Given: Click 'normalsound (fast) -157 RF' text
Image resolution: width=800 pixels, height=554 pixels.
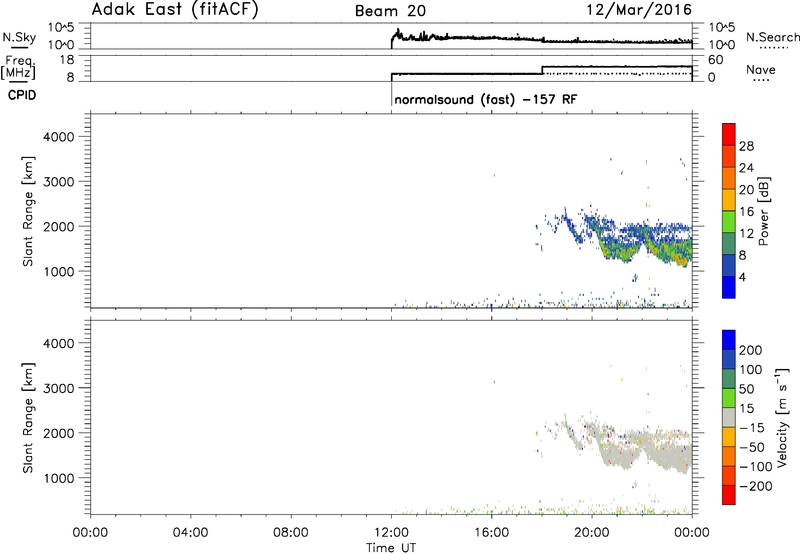Looking at the screenshot, I should pyautogui.click(x=486, y=99).
